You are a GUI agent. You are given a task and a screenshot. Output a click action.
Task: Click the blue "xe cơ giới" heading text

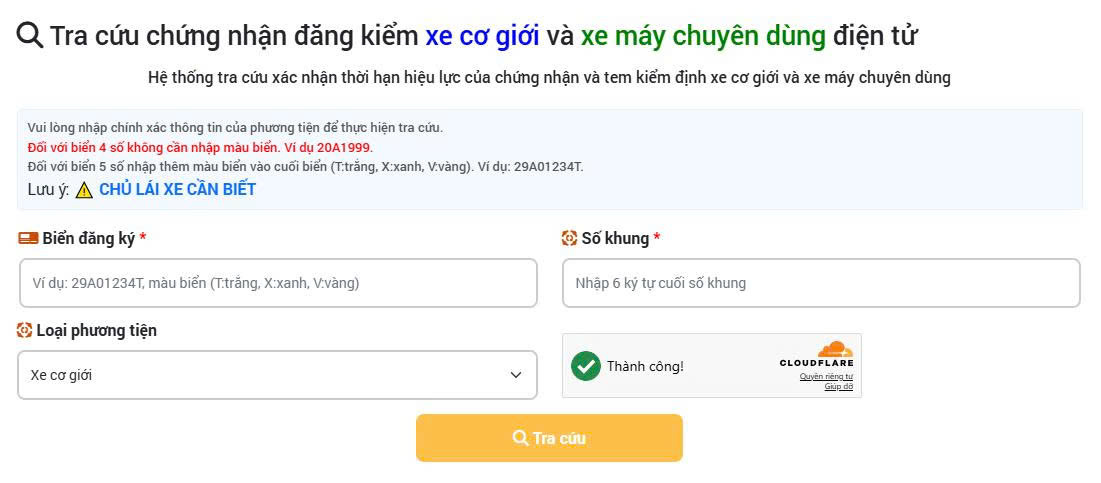[x=482, y=36]
